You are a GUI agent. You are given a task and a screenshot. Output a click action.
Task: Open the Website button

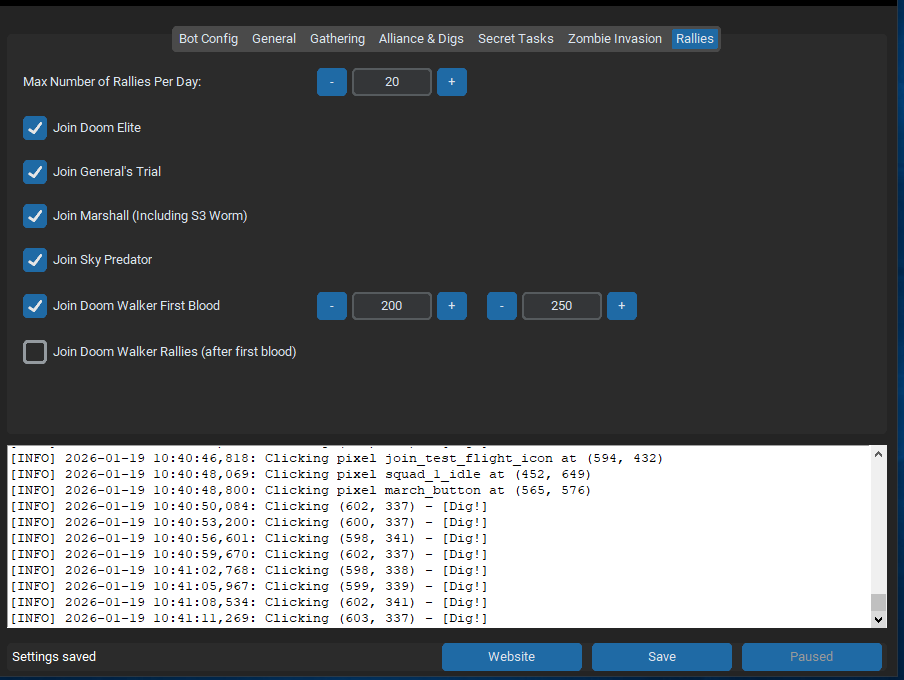pyautogui.click(x=511, y=657)
